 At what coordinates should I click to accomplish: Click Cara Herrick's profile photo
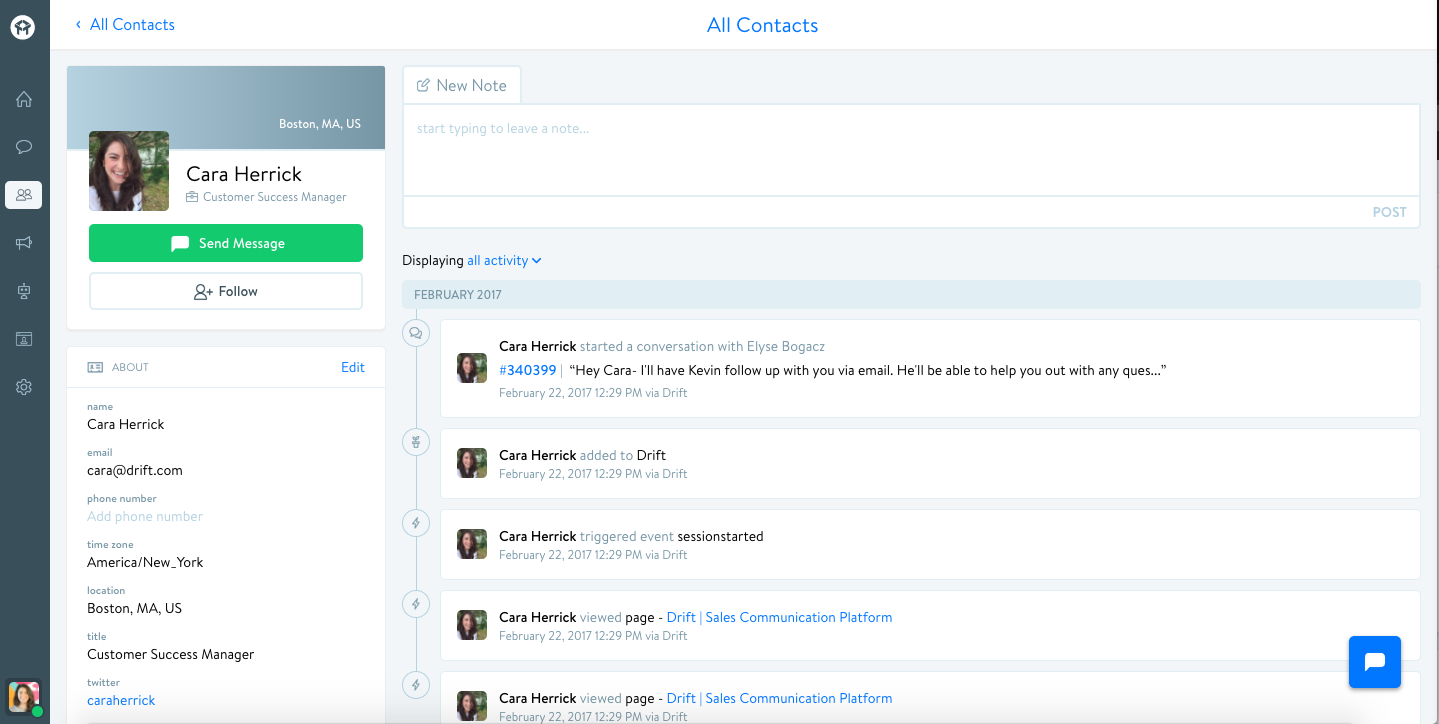(129, 171)
